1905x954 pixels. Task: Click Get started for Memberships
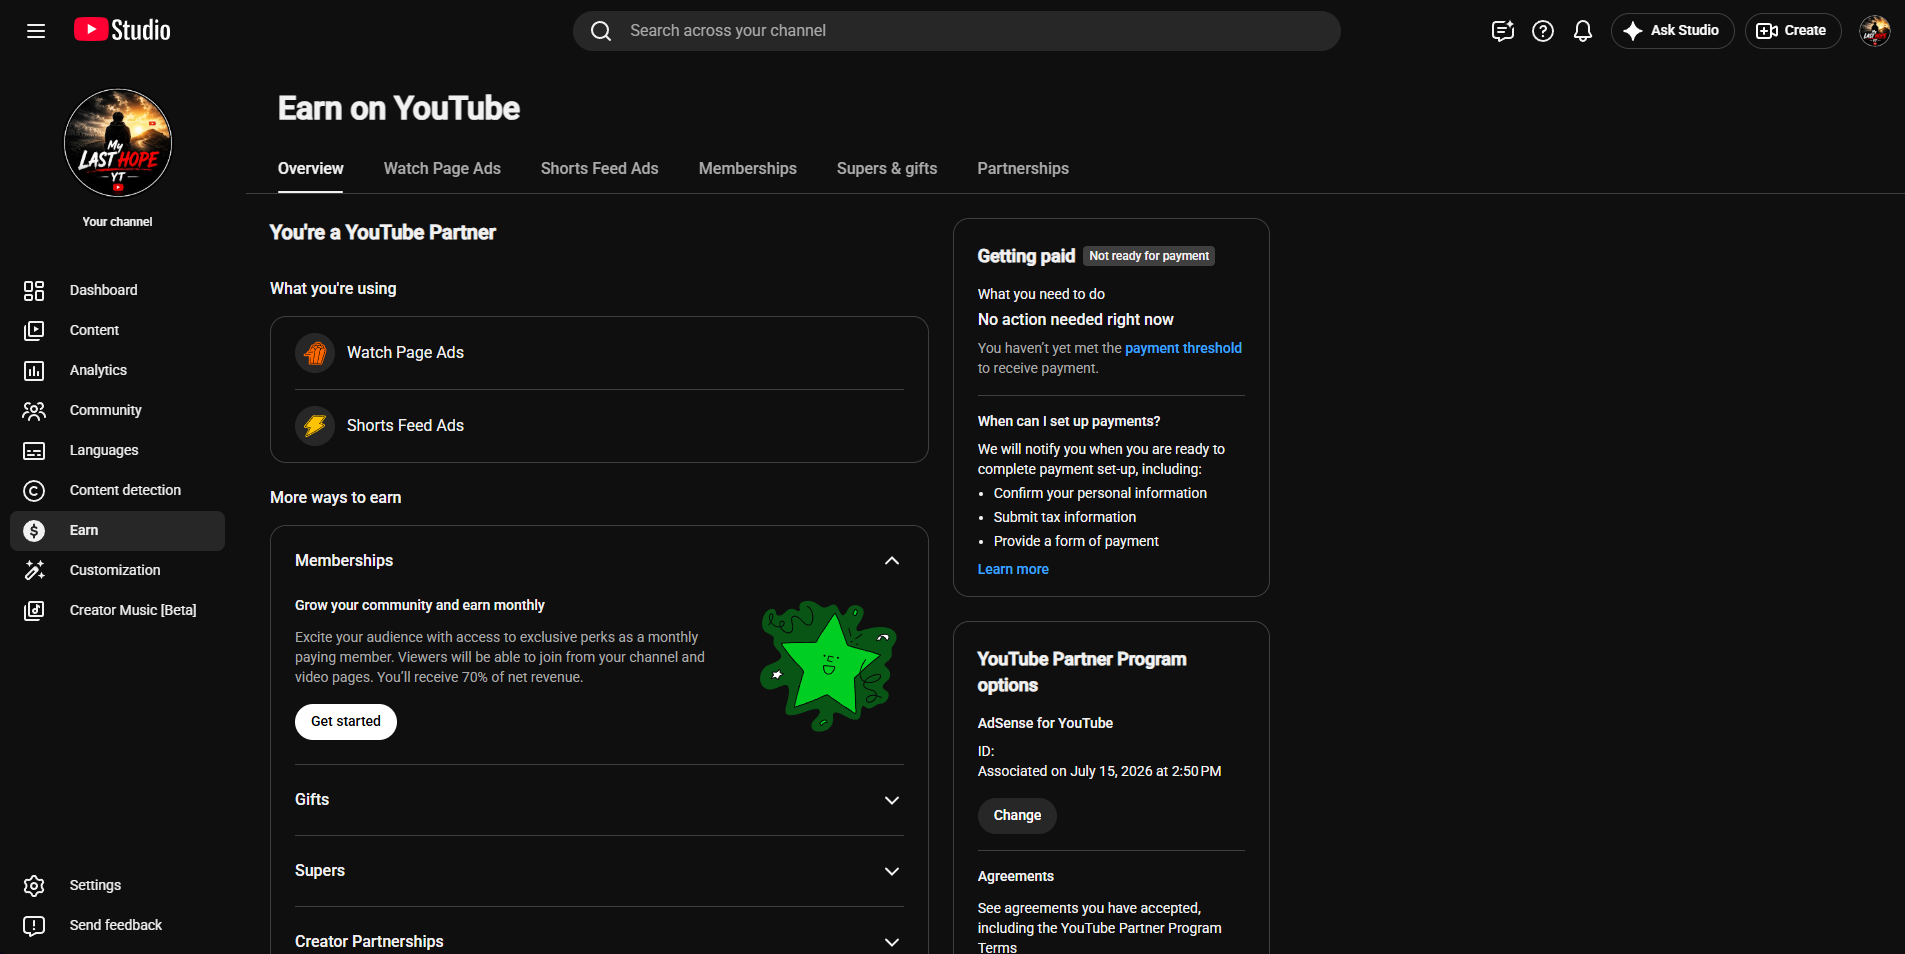click(346, 722)
